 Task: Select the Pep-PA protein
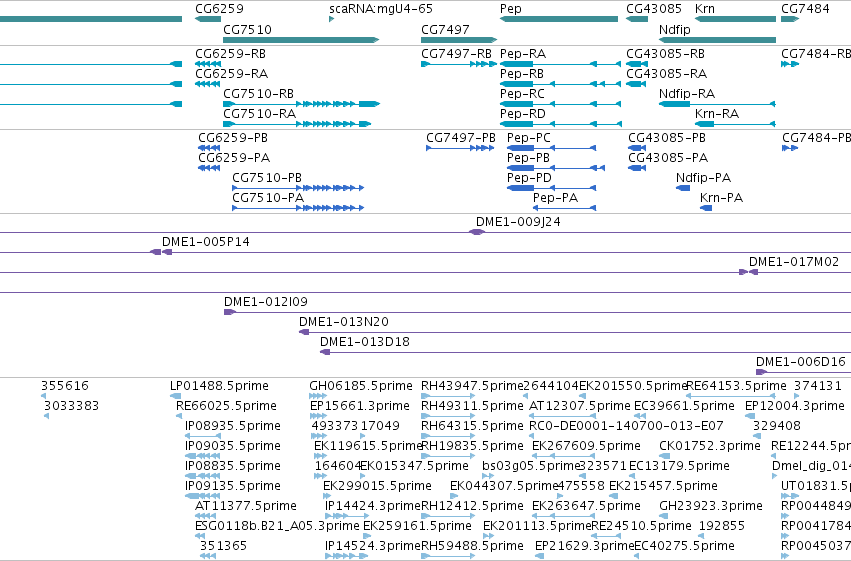[x=564, y=208]
